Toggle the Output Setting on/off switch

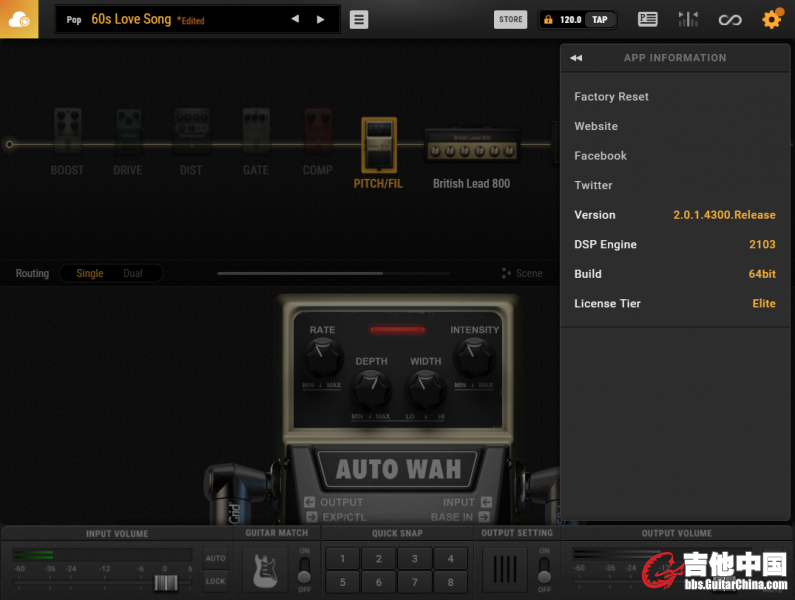tap(544, 570)
